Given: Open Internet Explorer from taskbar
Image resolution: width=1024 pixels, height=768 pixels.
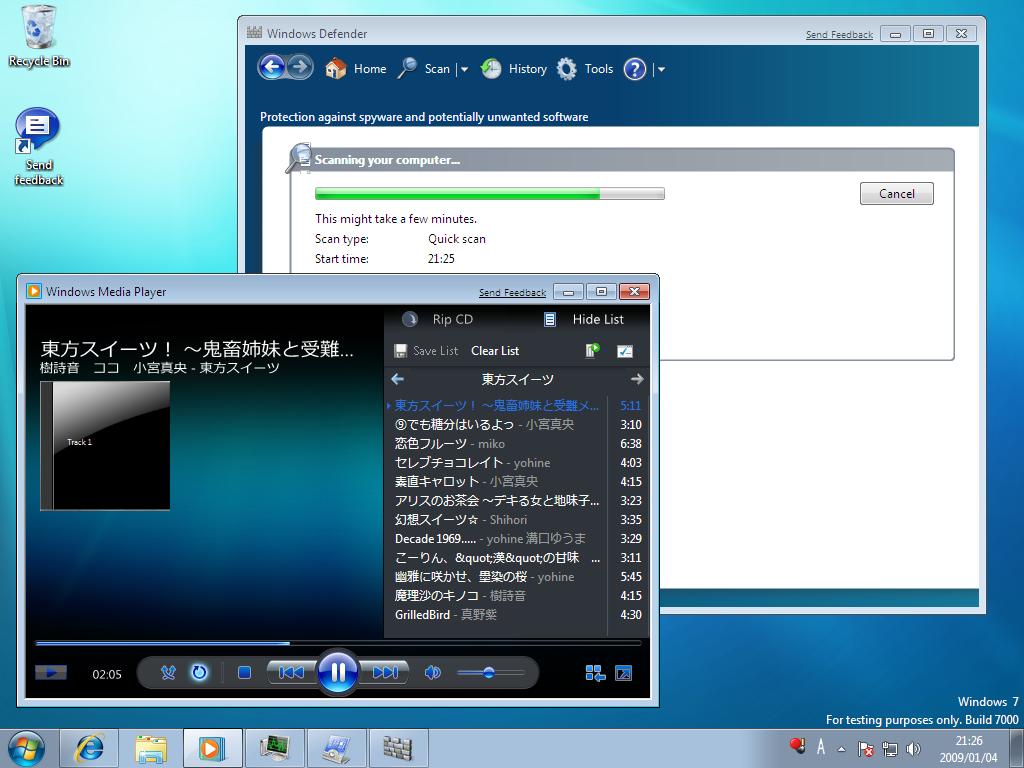Looking at the screenshot, I should point(89,748).
